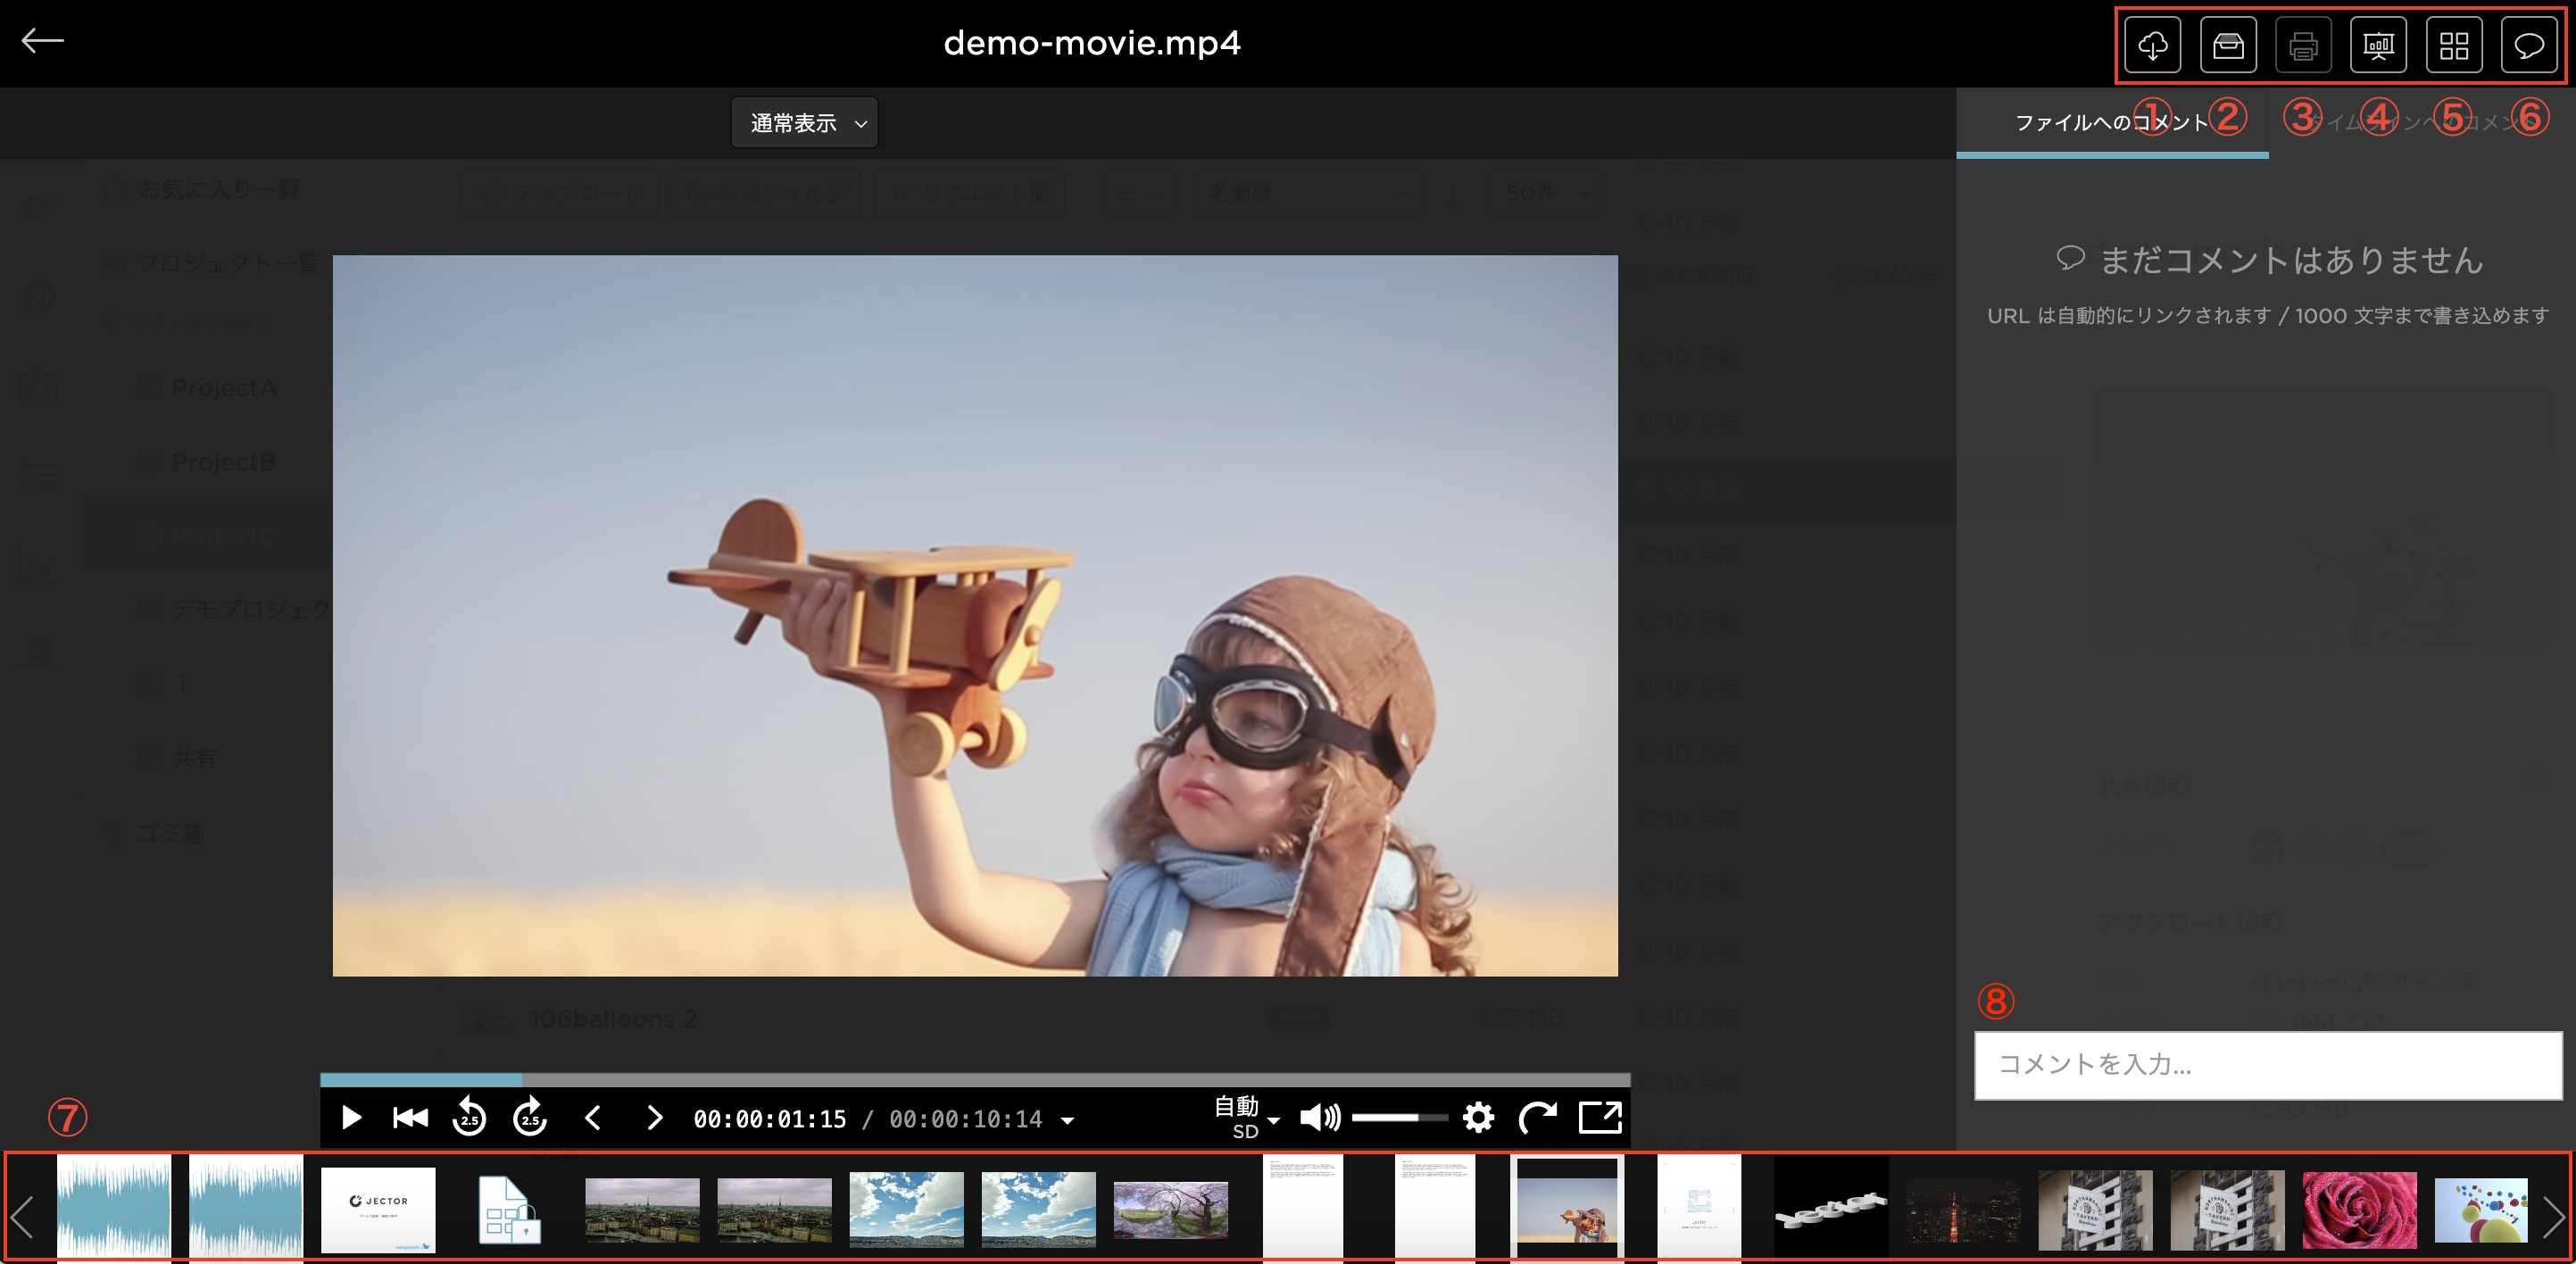Screen dimensions: 2576x1264
Task: Play the demo-movie video
Action: 350,1117
